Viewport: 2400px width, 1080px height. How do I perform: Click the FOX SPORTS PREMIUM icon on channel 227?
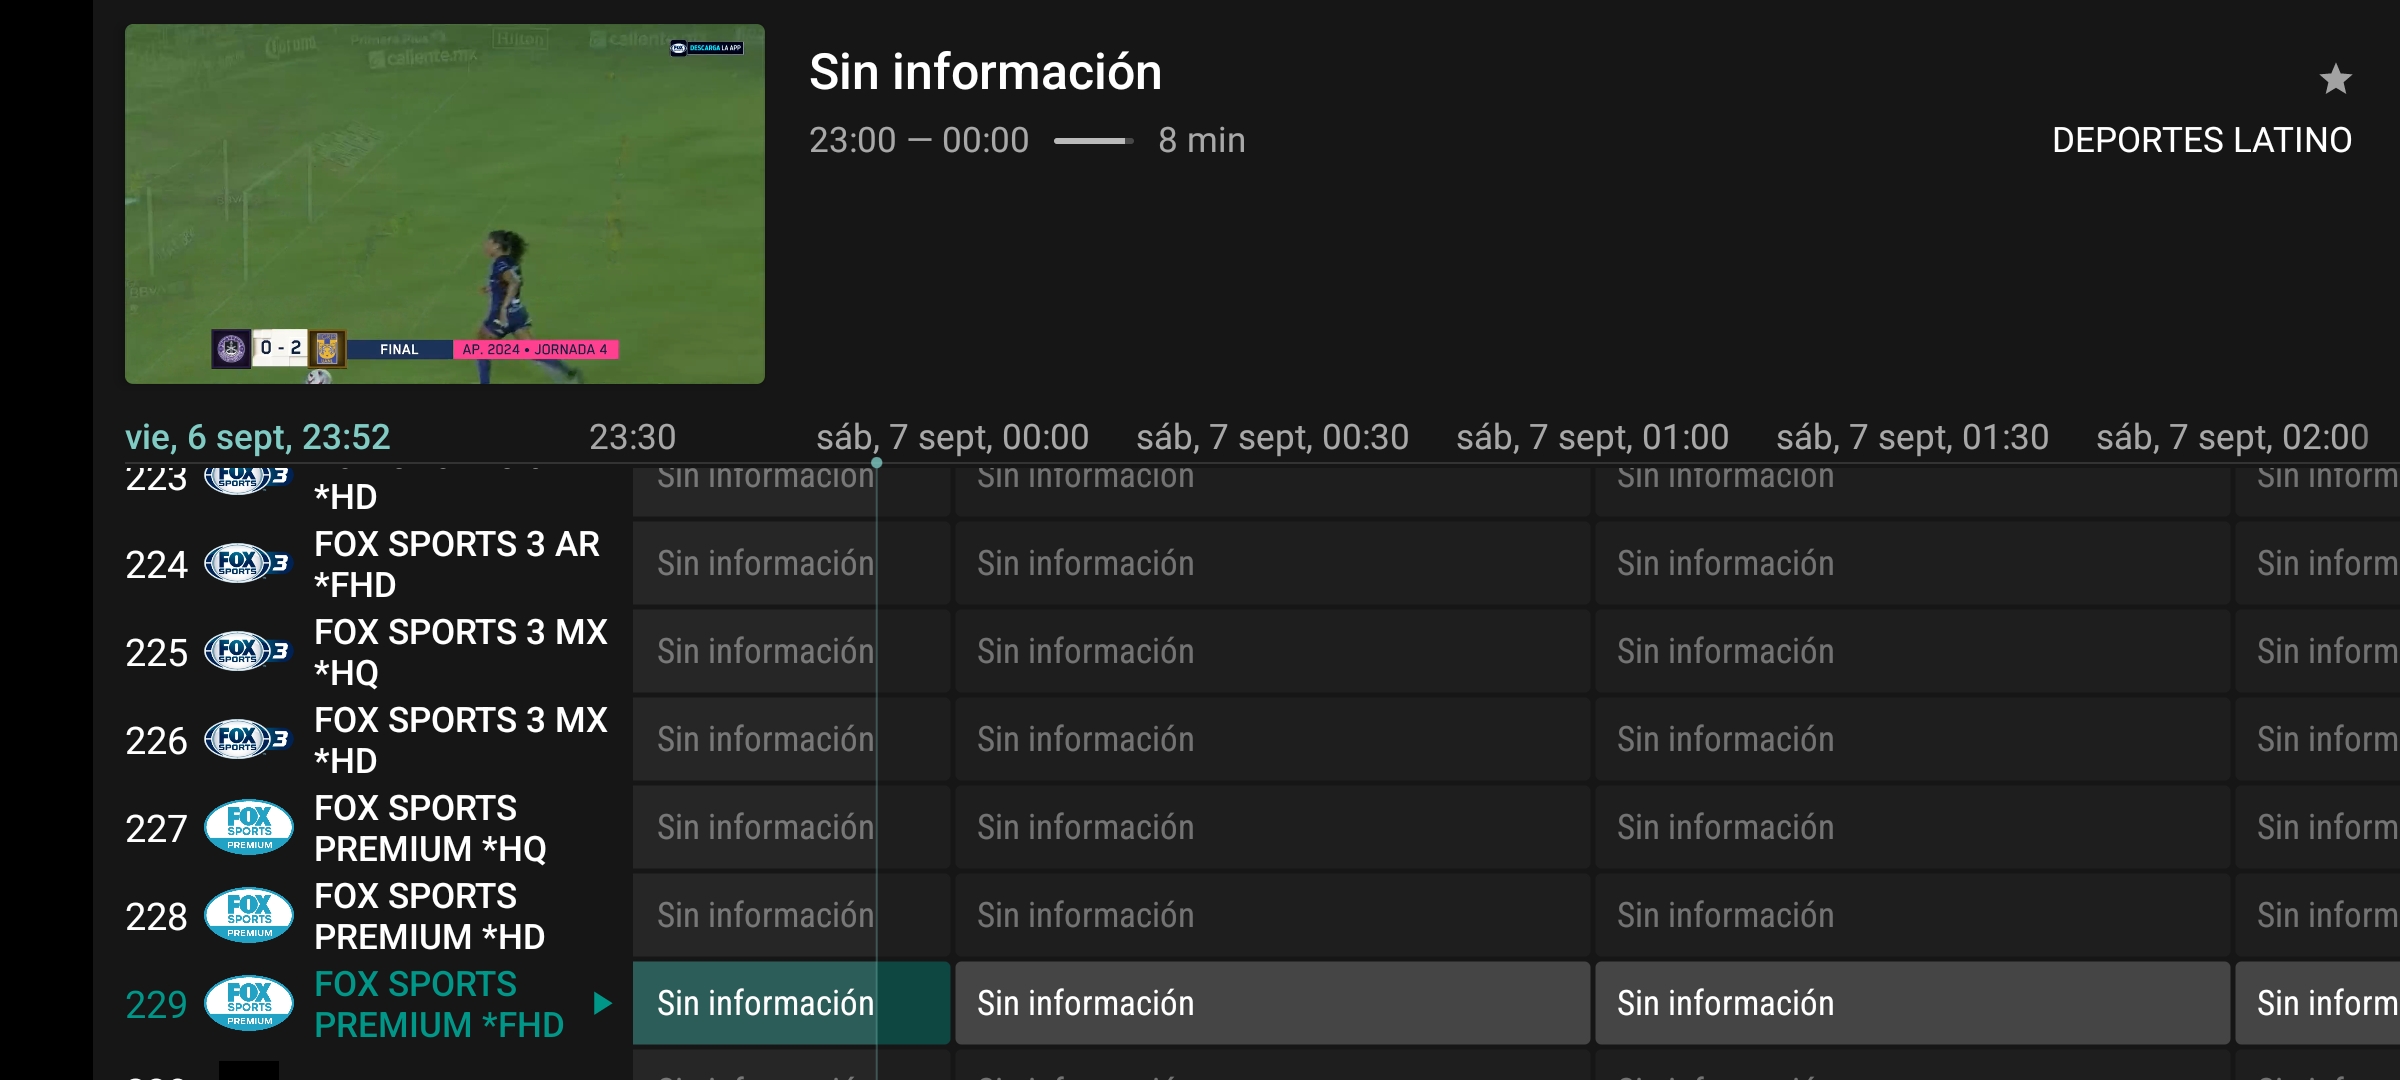[x=249, y=828]
